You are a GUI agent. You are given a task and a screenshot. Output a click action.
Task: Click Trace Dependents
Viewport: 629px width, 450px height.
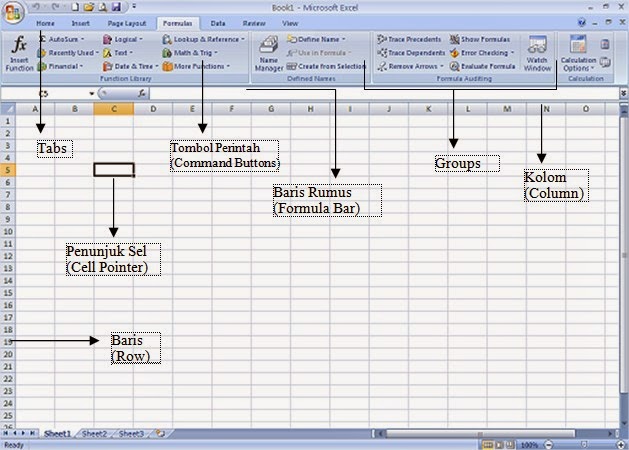pos(411,53)
